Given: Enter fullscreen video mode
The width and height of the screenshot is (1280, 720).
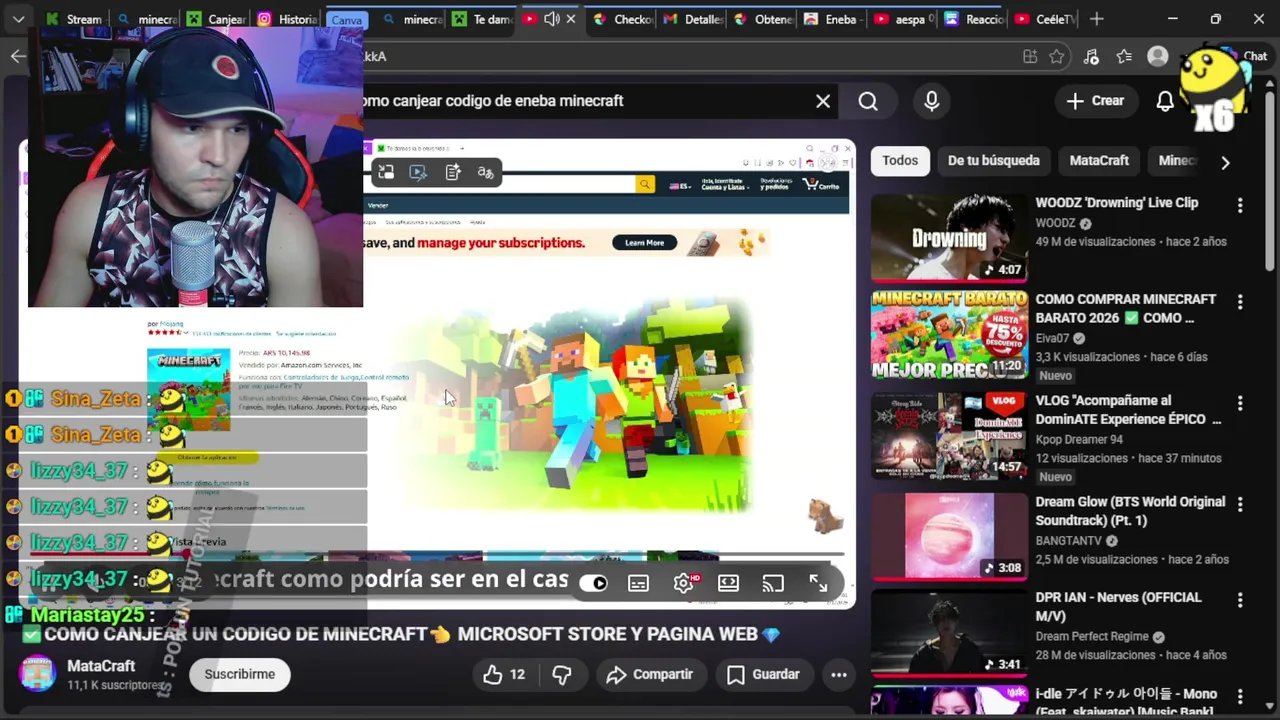Looking at the screenshot, I should click(x=818, y=583).
